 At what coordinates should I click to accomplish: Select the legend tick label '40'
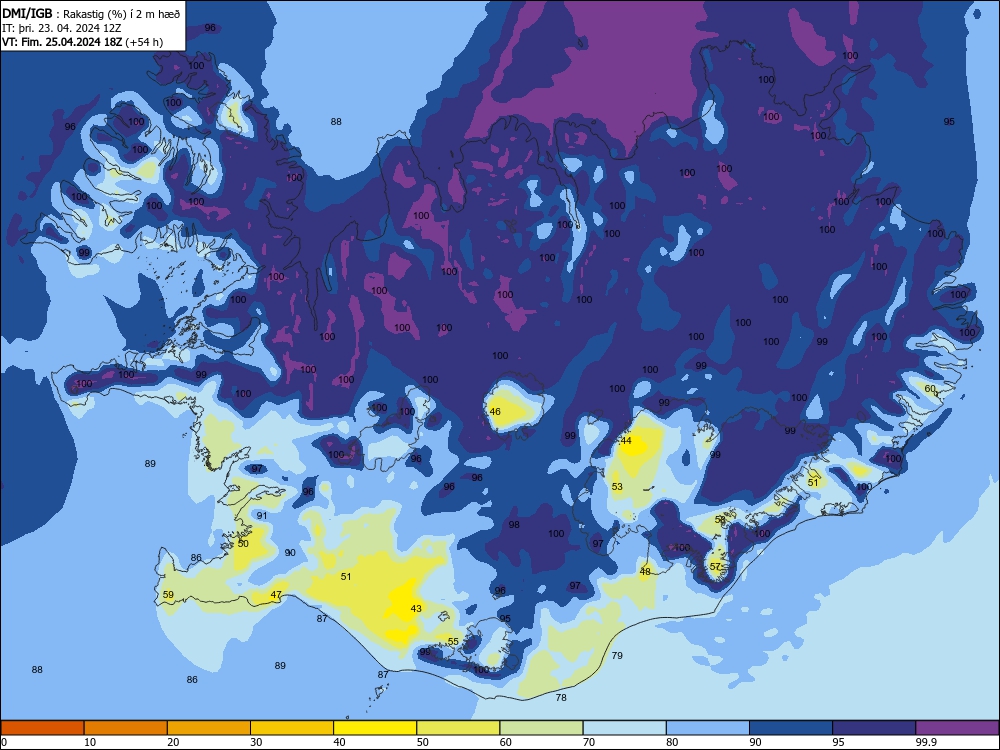tap(339, 742)
